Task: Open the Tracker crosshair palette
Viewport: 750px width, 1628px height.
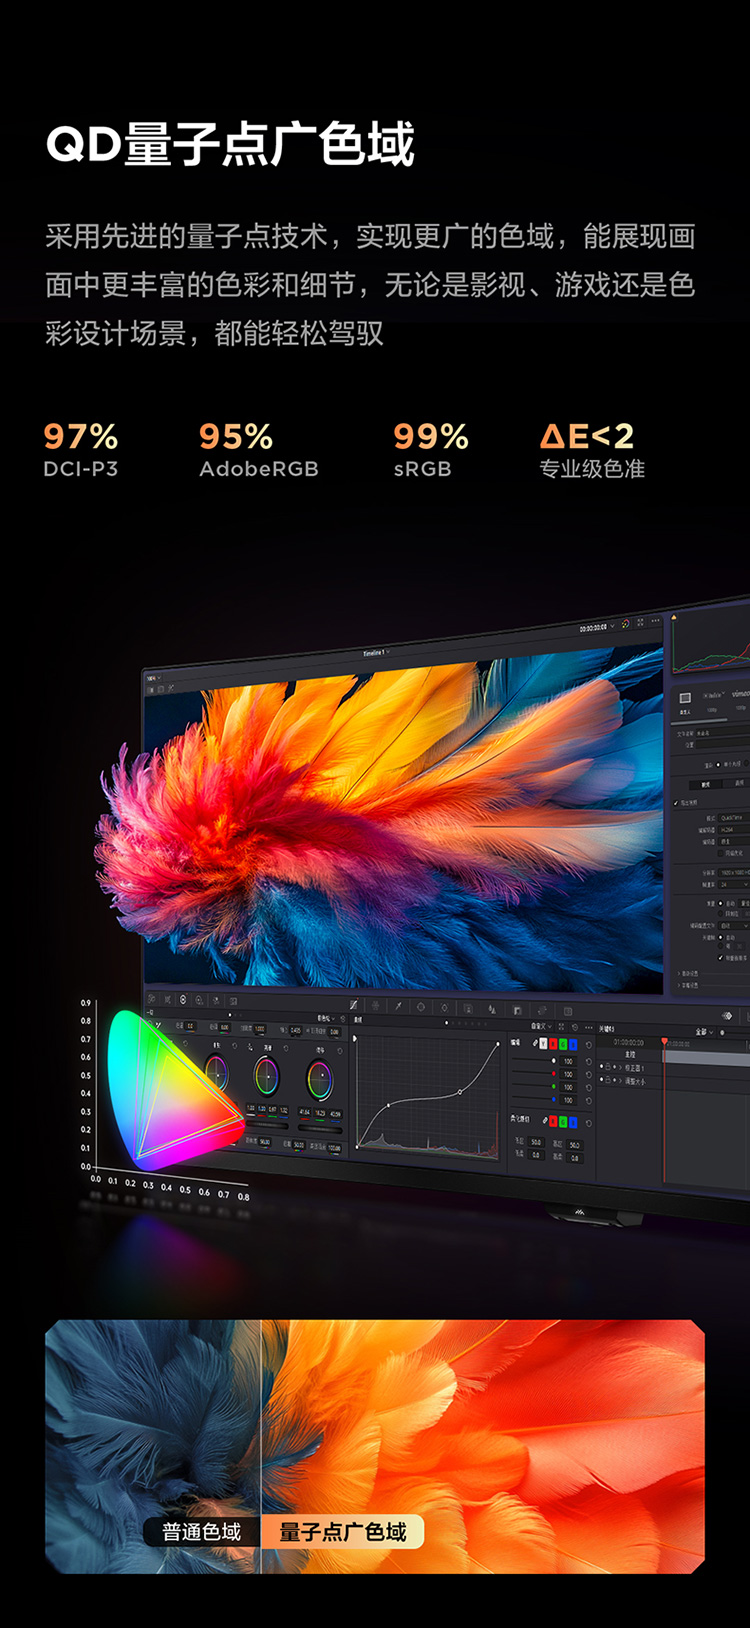Action: click(444, 1007)
